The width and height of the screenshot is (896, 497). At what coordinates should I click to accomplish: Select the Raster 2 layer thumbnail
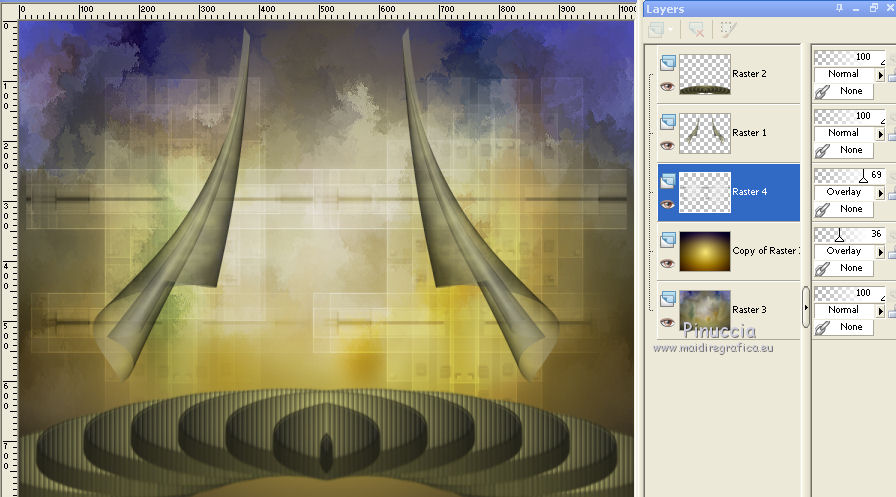coord(705,74)
